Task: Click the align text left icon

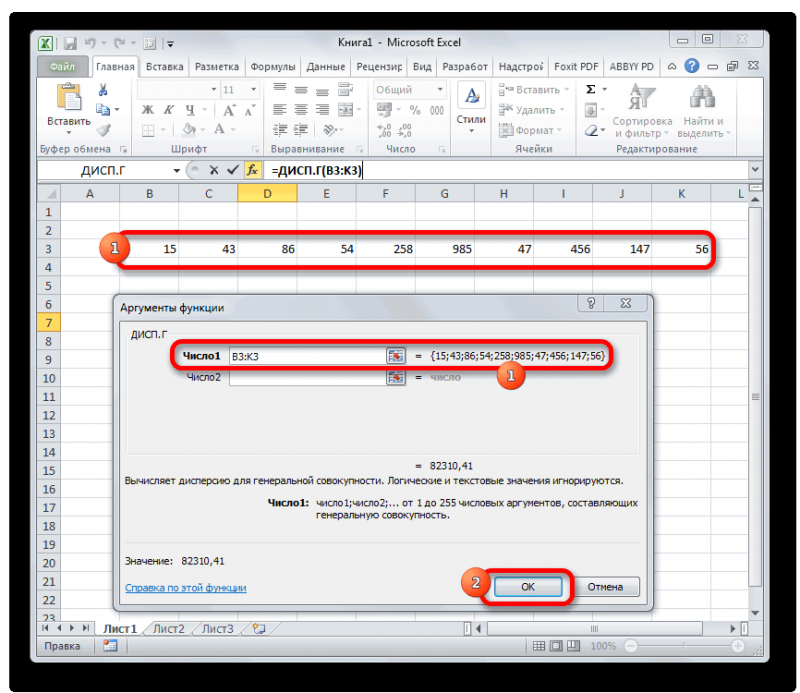Action: coord(280,110)
